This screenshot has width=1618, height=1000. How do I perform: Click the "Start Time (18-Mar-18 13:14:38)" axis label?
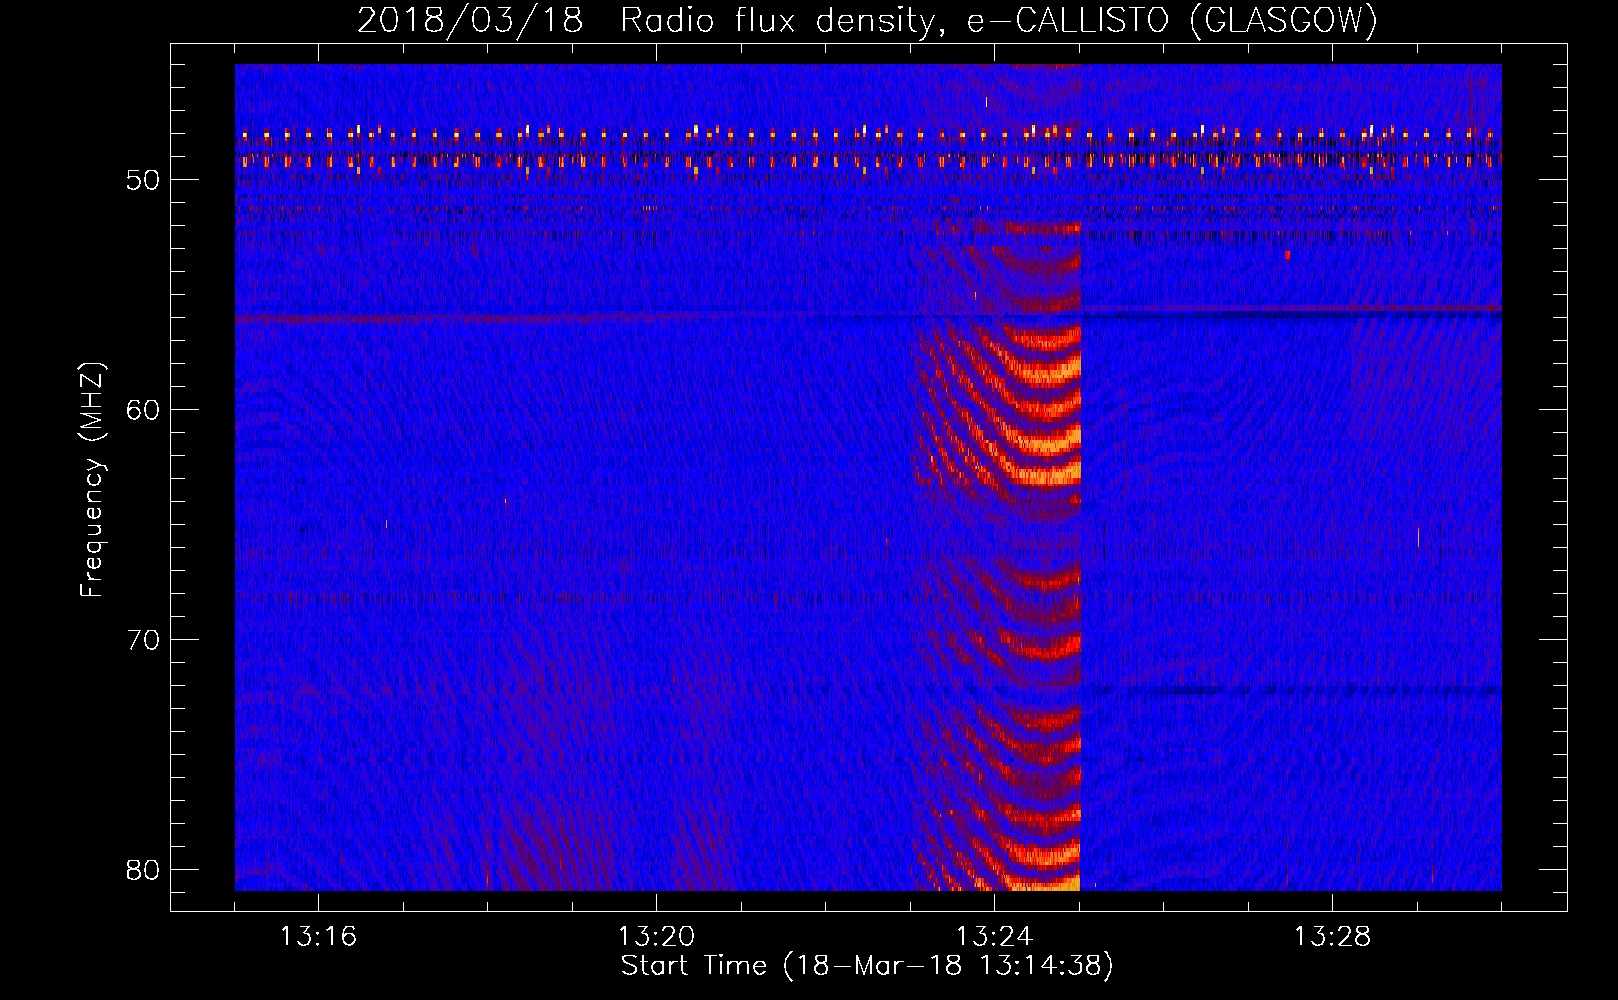[x=867, y=966]
